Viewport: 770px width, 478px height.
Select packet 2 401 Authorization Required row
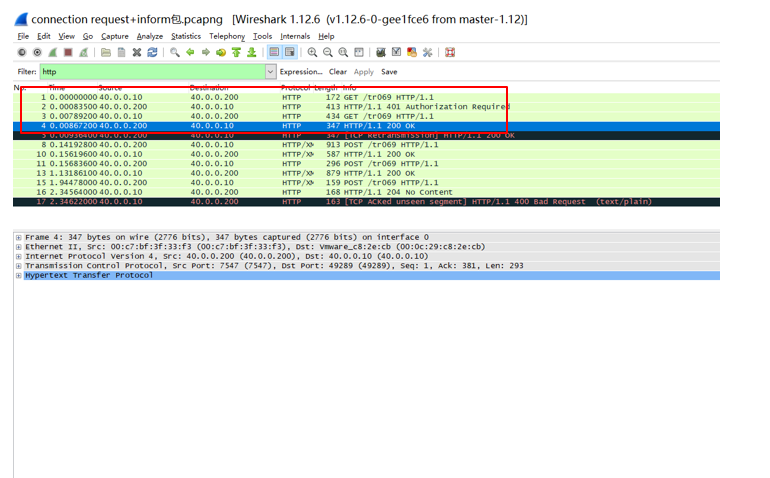pos(366,107)
